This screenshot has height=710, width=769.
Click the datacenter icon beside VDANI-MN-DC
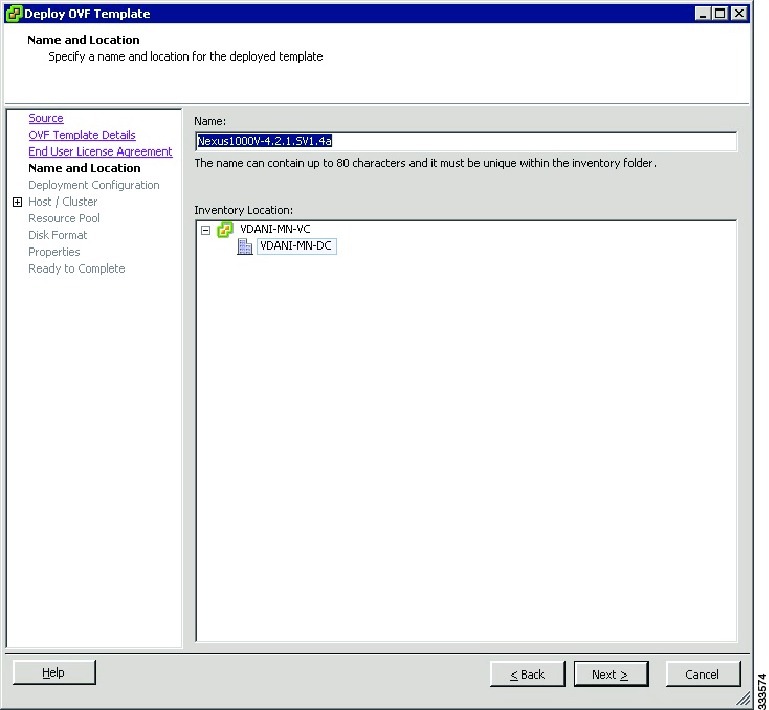click(245, 246)
